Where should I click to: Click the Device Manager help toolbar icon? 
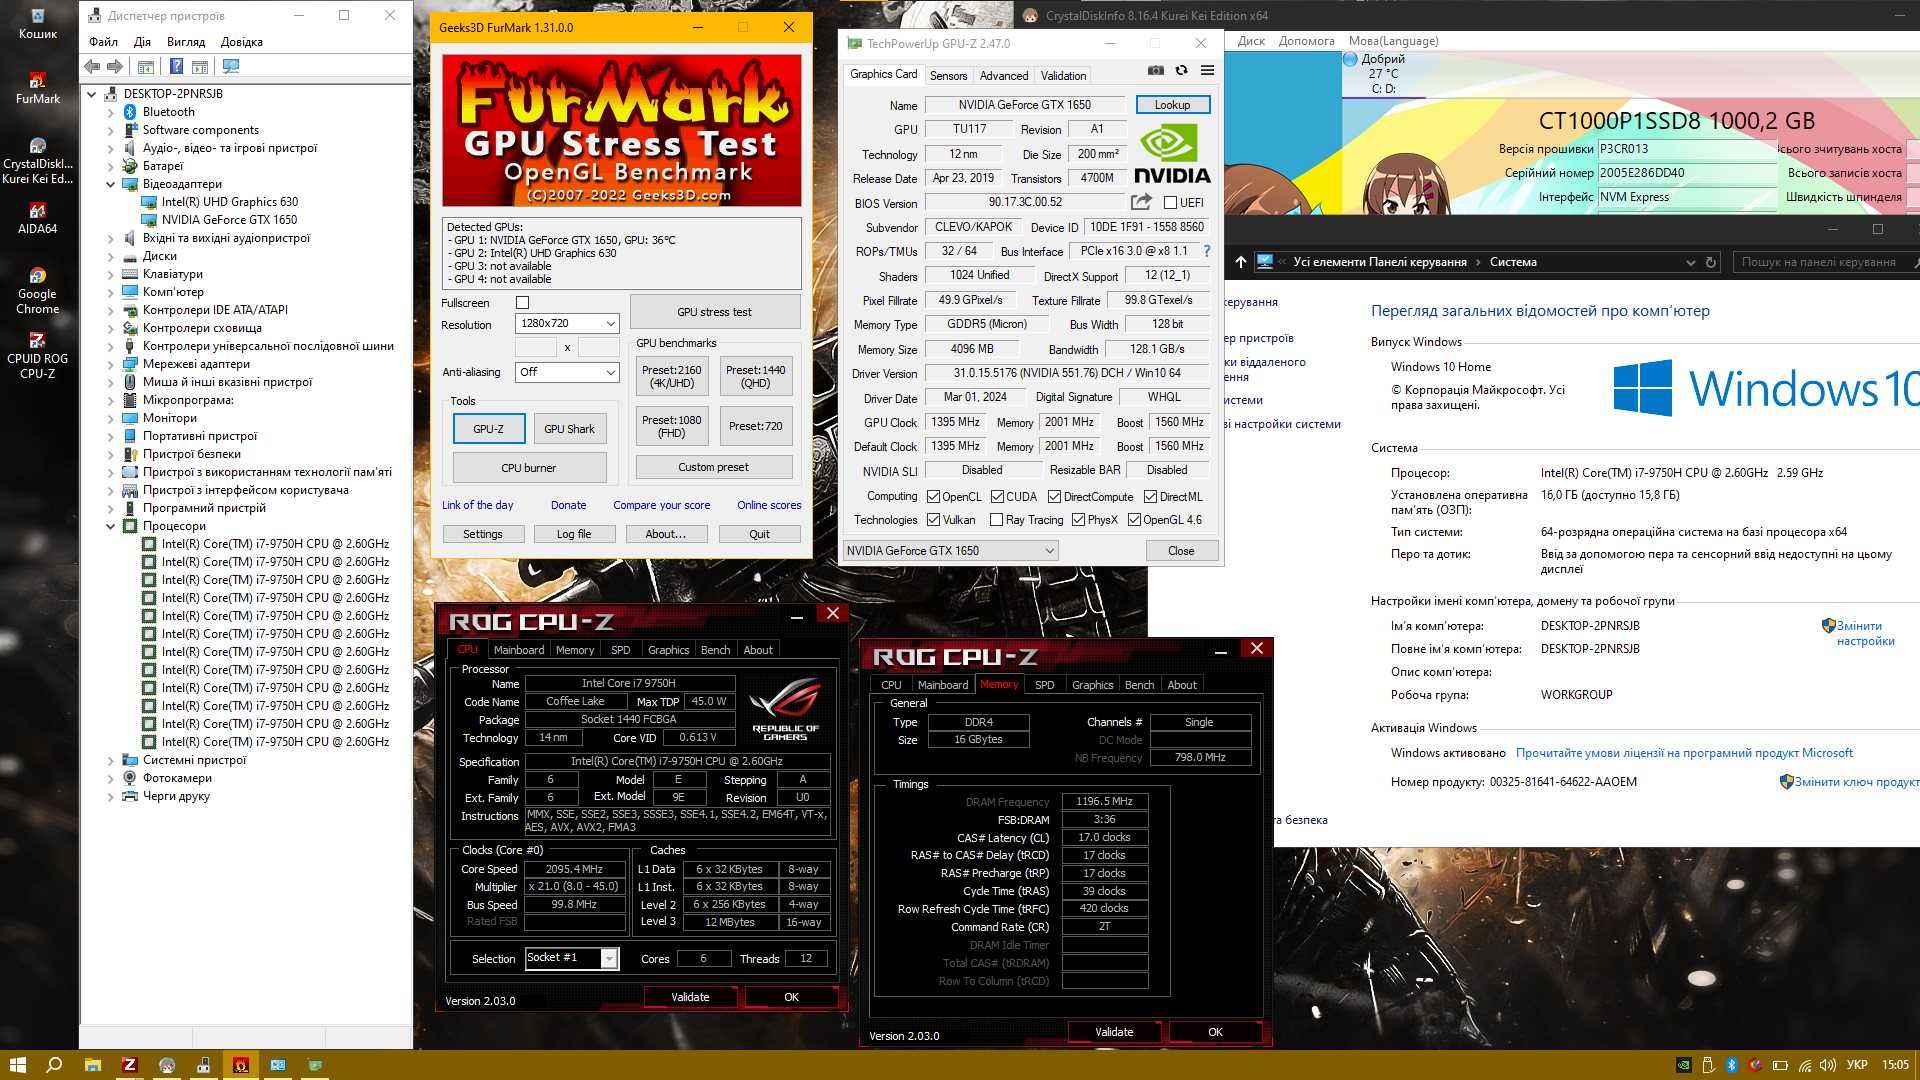(x=176, y=66)
